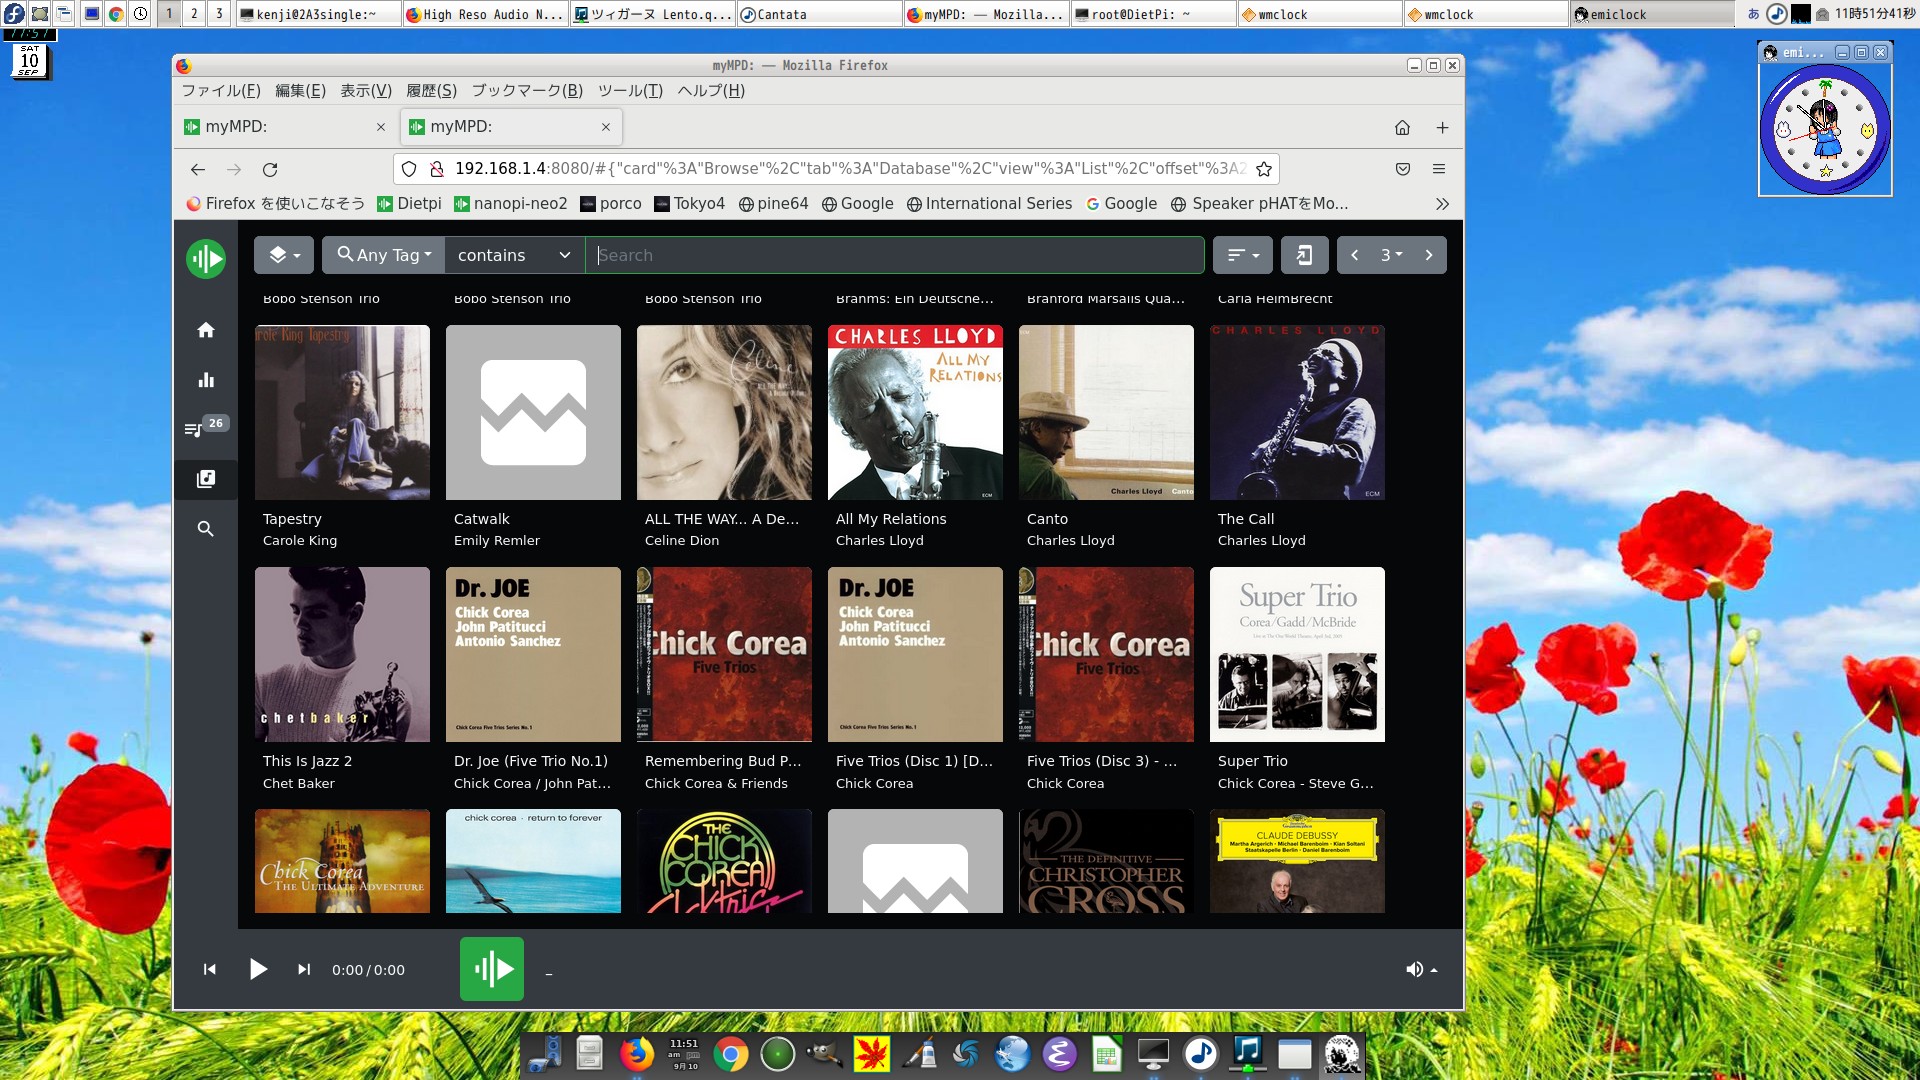Open the search magnifier in the sidebar
The height and width of the screenshot is (1080, 1920).
click(x=206, y=529)
